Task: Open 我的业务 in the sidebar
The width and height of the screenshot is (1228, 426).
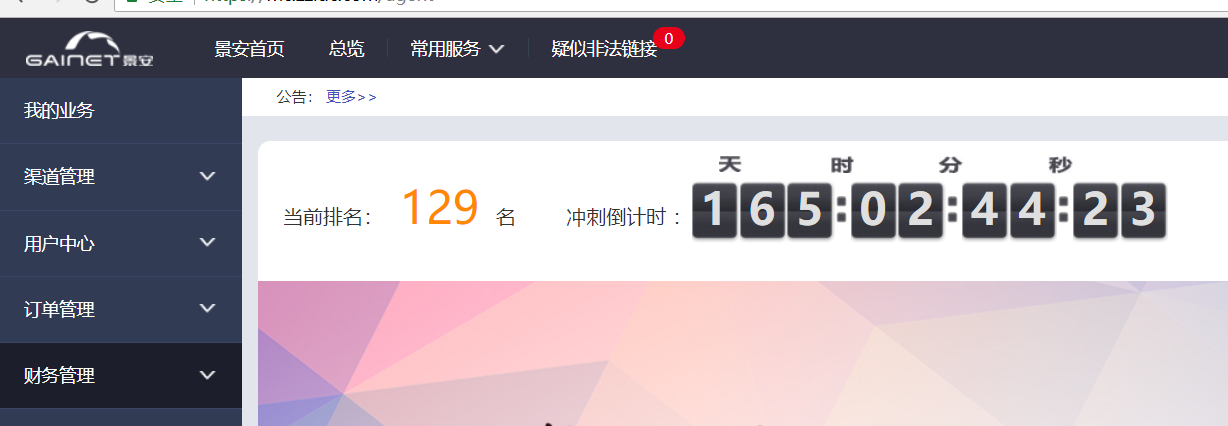Action: (x=59, y=110)
